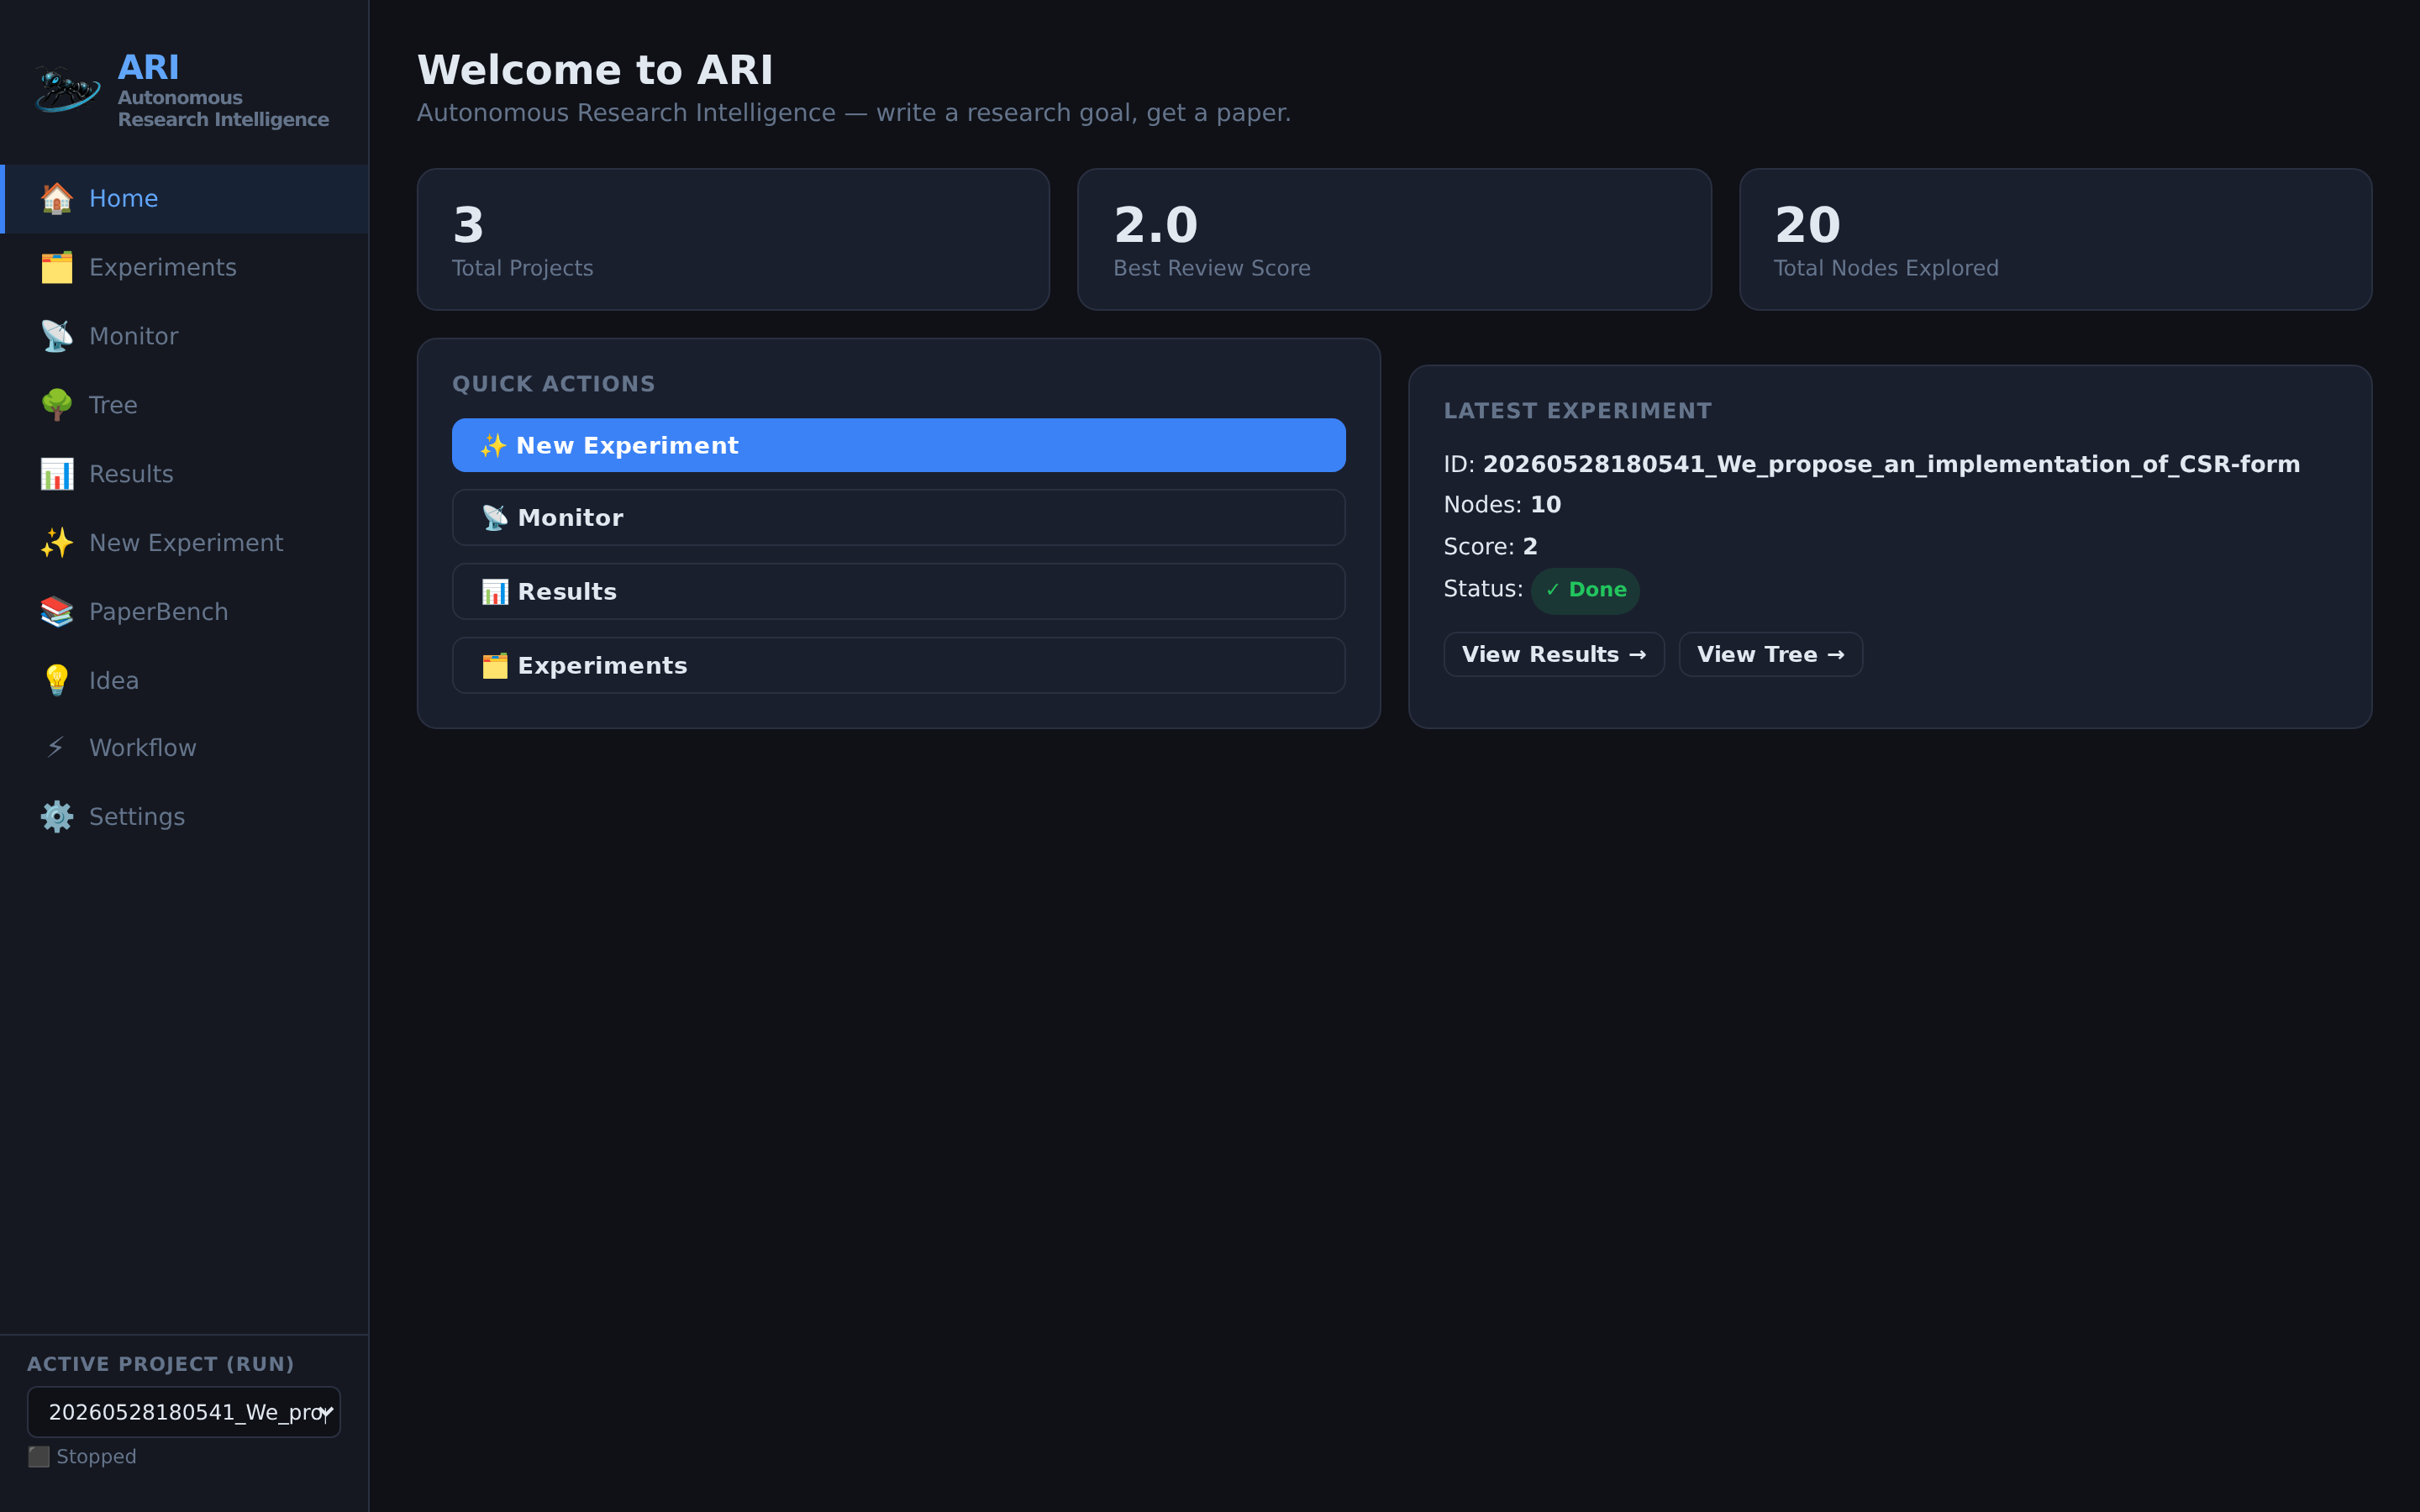
Task: Open the Settings gear icon
Action: [57, 817]
